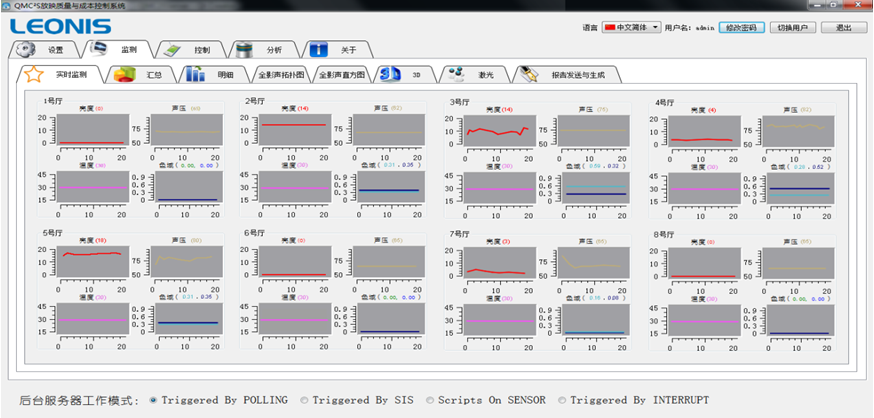Screen dimensions: 874x418
Task: Expand the 中文简体 language dropdown
Action: [x=655, y=27]
